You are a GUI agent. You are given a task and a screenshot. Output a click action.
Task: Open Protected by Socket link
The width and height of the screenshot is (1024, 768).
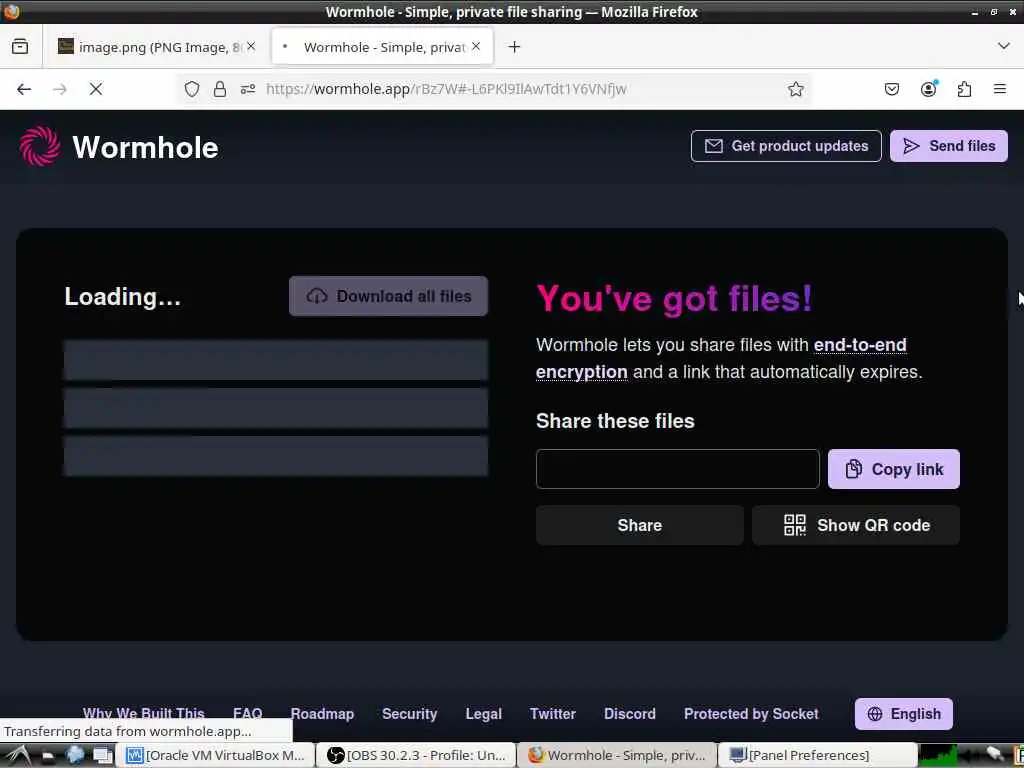click(x=751, y=714)
